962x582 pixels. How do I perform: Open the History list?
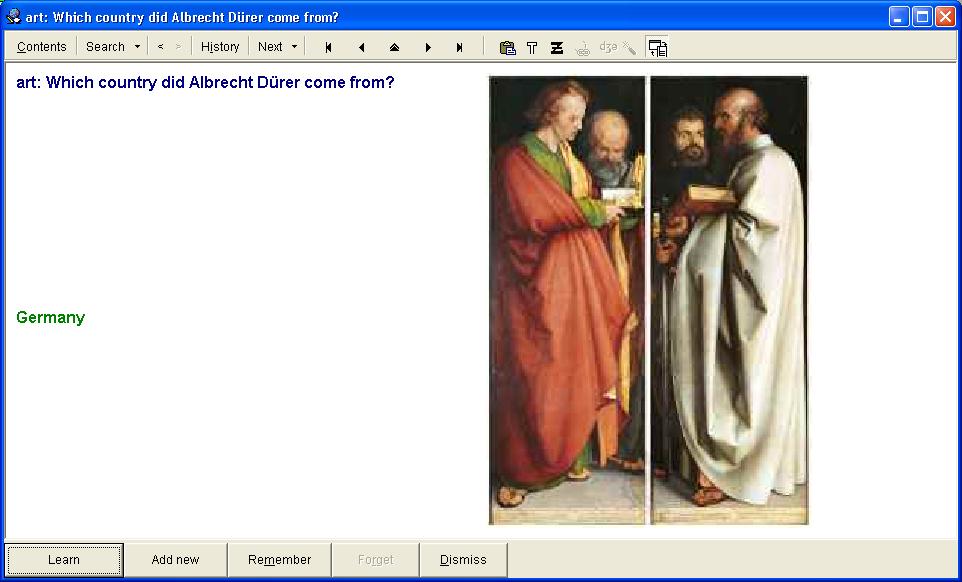(220, 47)
